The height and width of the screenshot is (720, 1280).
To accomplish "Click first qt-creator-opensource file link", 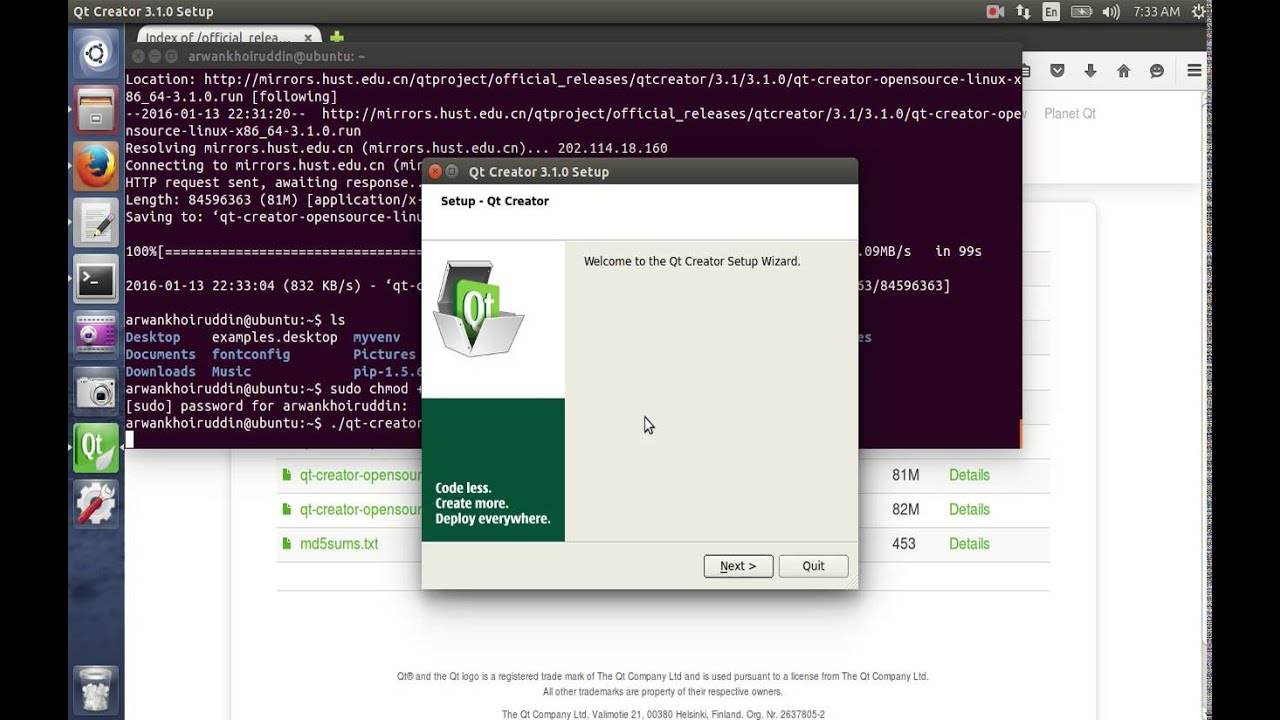I will pos(360,475).
